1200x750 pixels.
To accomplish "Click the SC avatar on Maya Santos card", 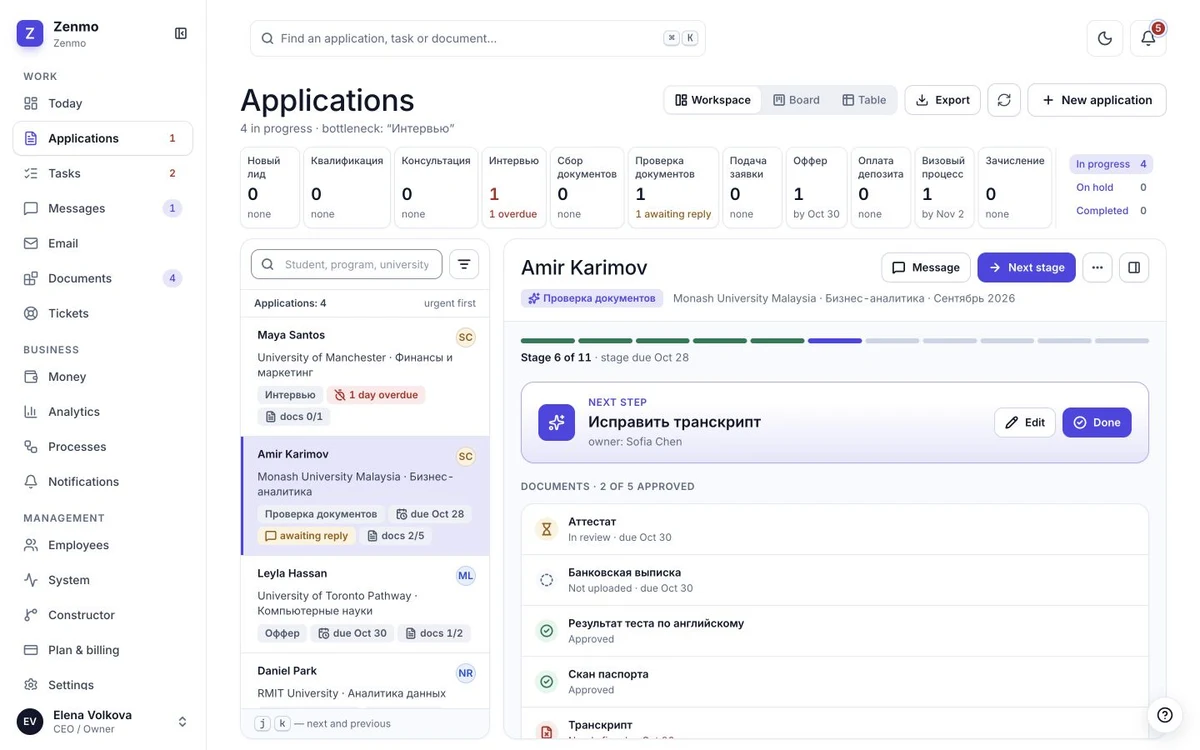I will [465, 337].
